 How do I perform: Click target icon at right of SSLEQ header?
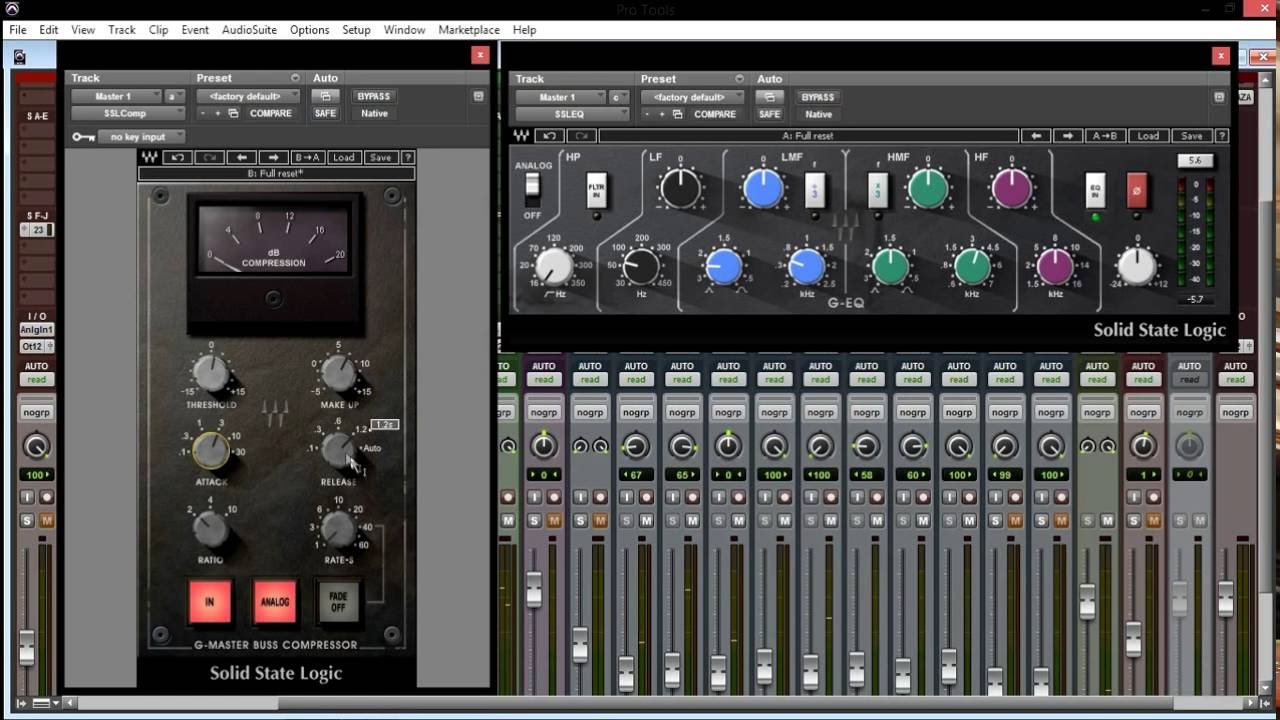1219,97
